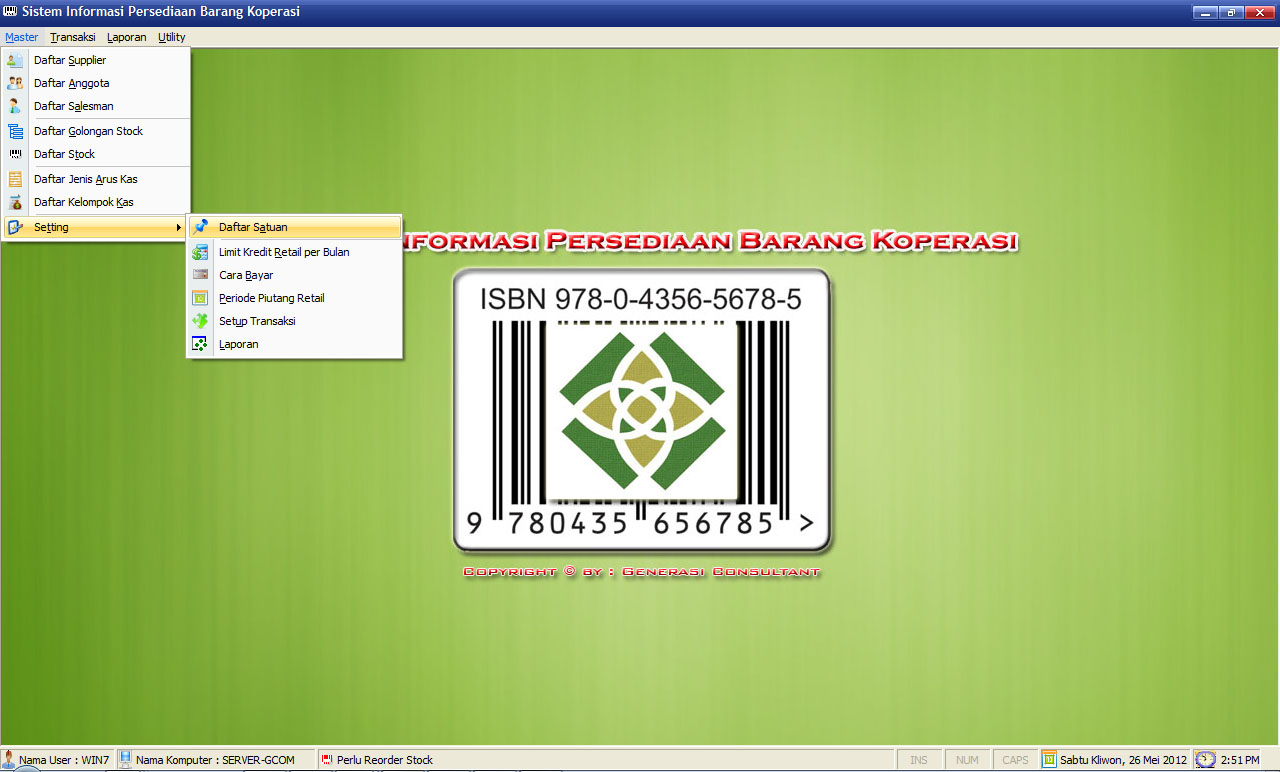
Task: Click the Daftar Salesman person icon
Action: 15,106
